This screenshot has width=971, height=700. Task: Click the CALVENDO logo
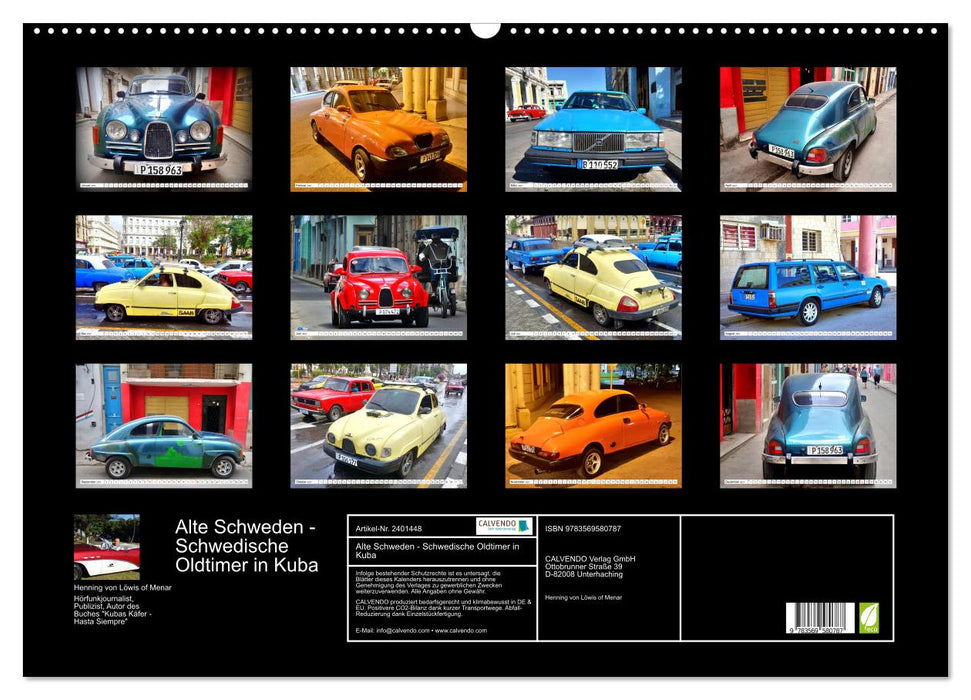click(504, 526)
